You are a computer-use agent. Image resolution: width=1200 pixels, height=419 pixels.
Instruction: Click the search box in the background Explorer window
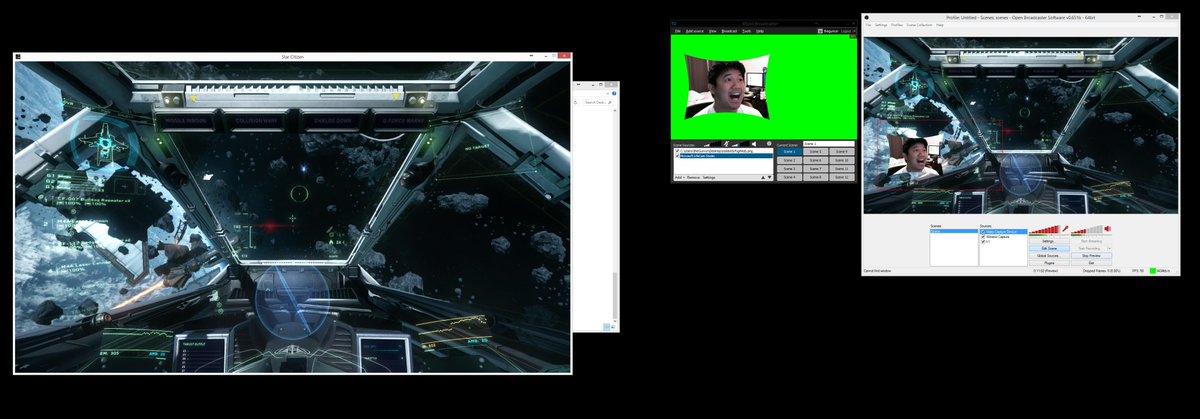tap(597, 102)
